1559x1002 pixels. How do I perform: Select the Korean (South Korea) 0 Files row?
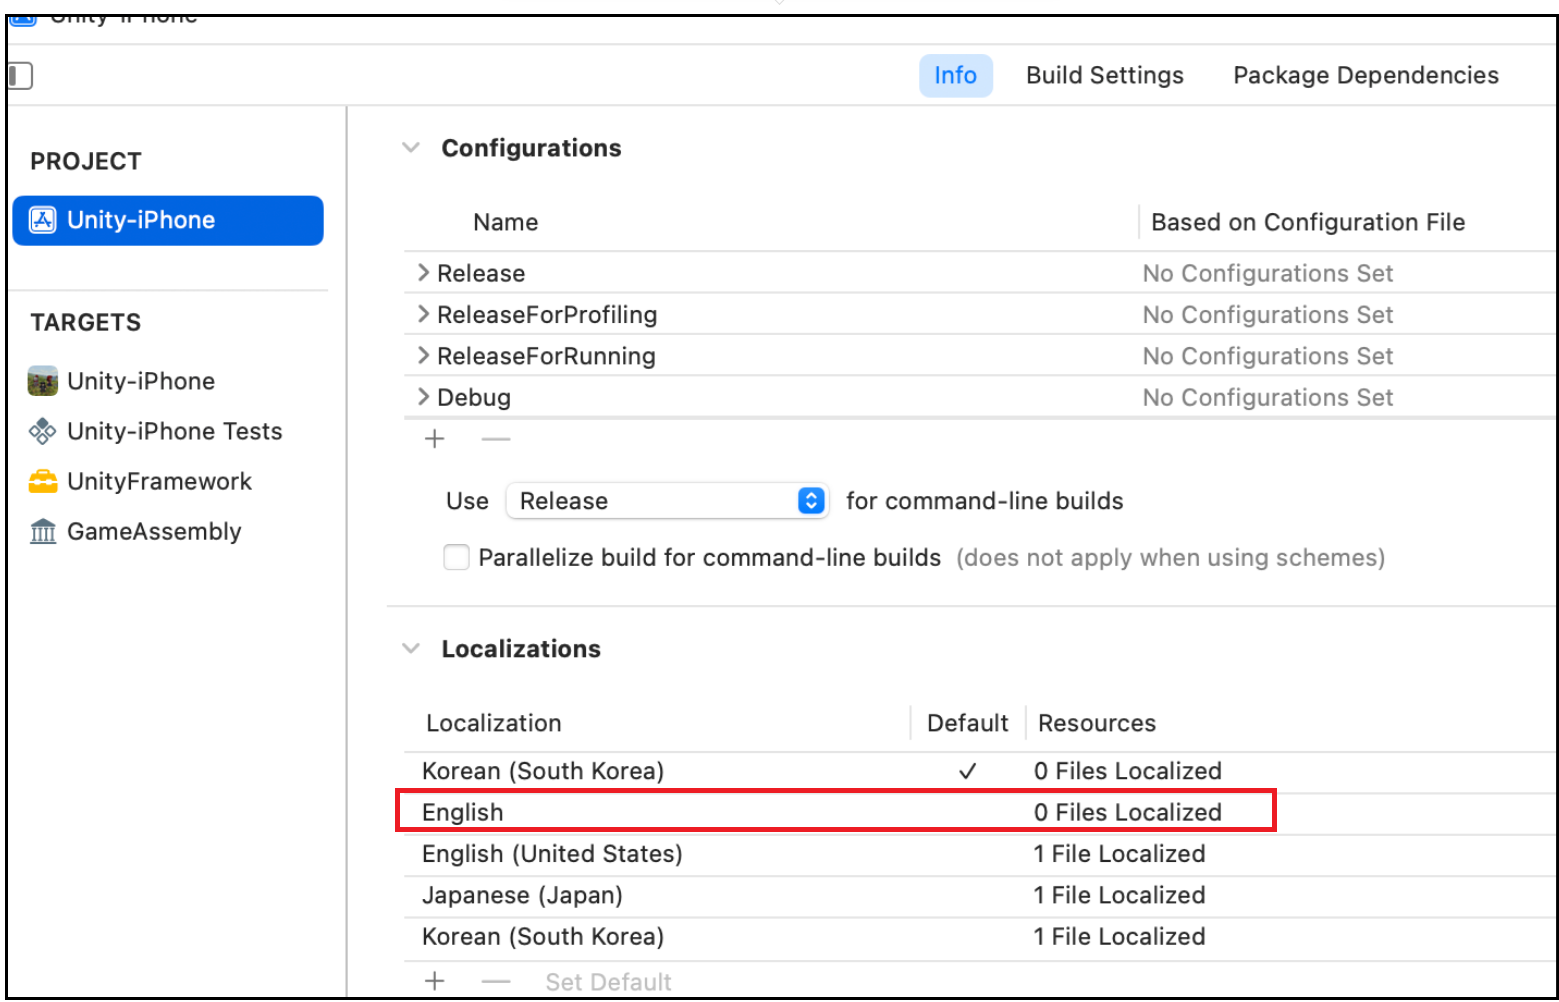[980, 771]
